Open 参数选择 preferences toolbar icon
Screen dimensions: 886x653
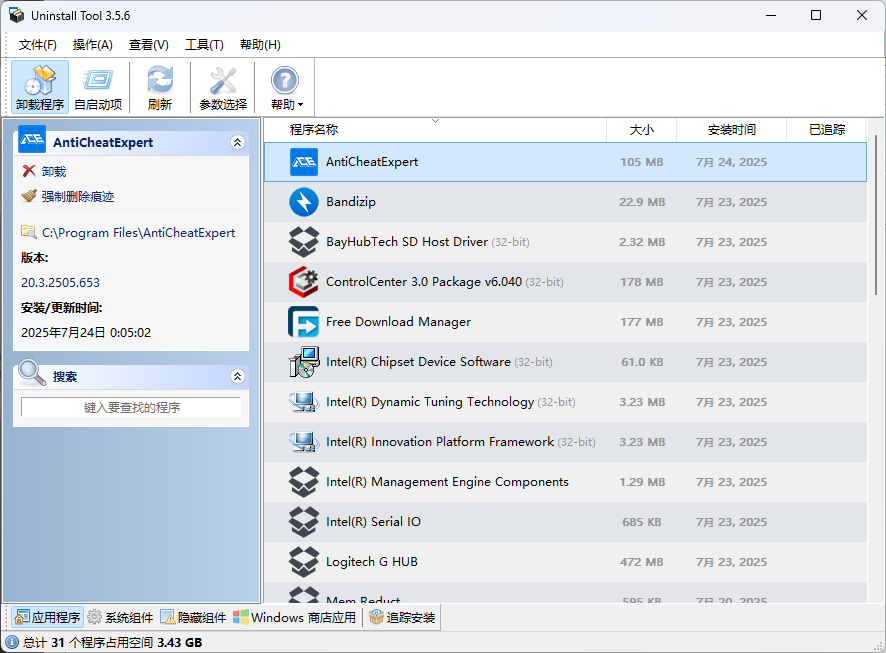pyautogui.click(x=223, y=87)
